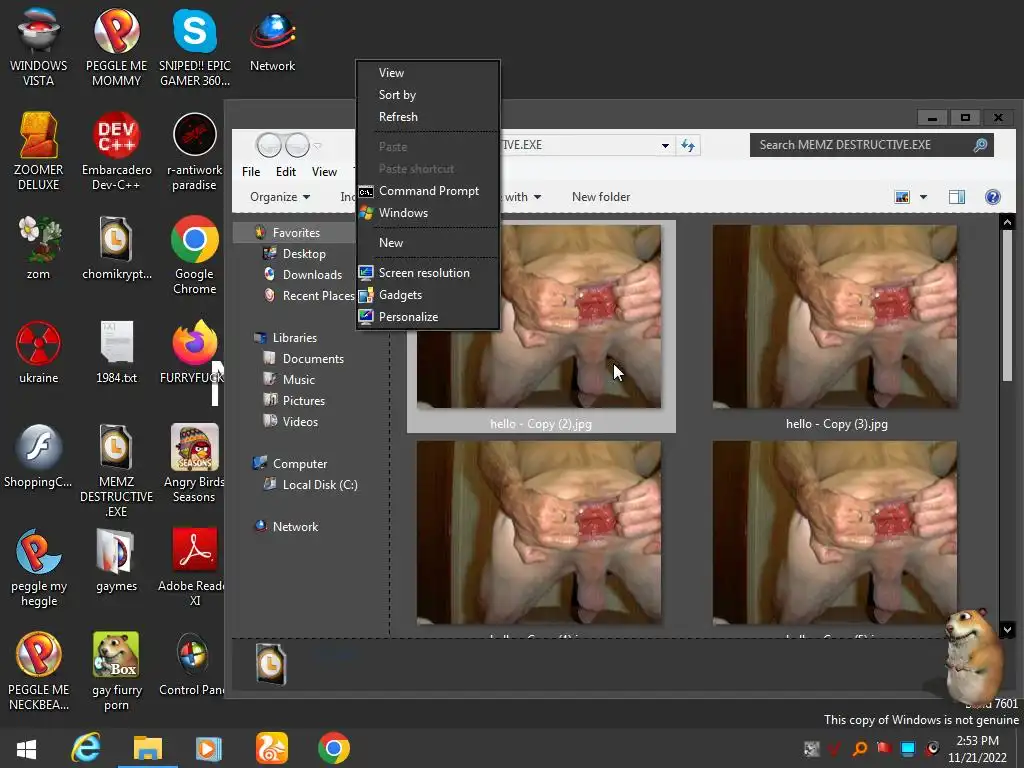Launch Angry Birds Seasons shortcut
The image size is (1024, 768).
[x=194, y=463]
